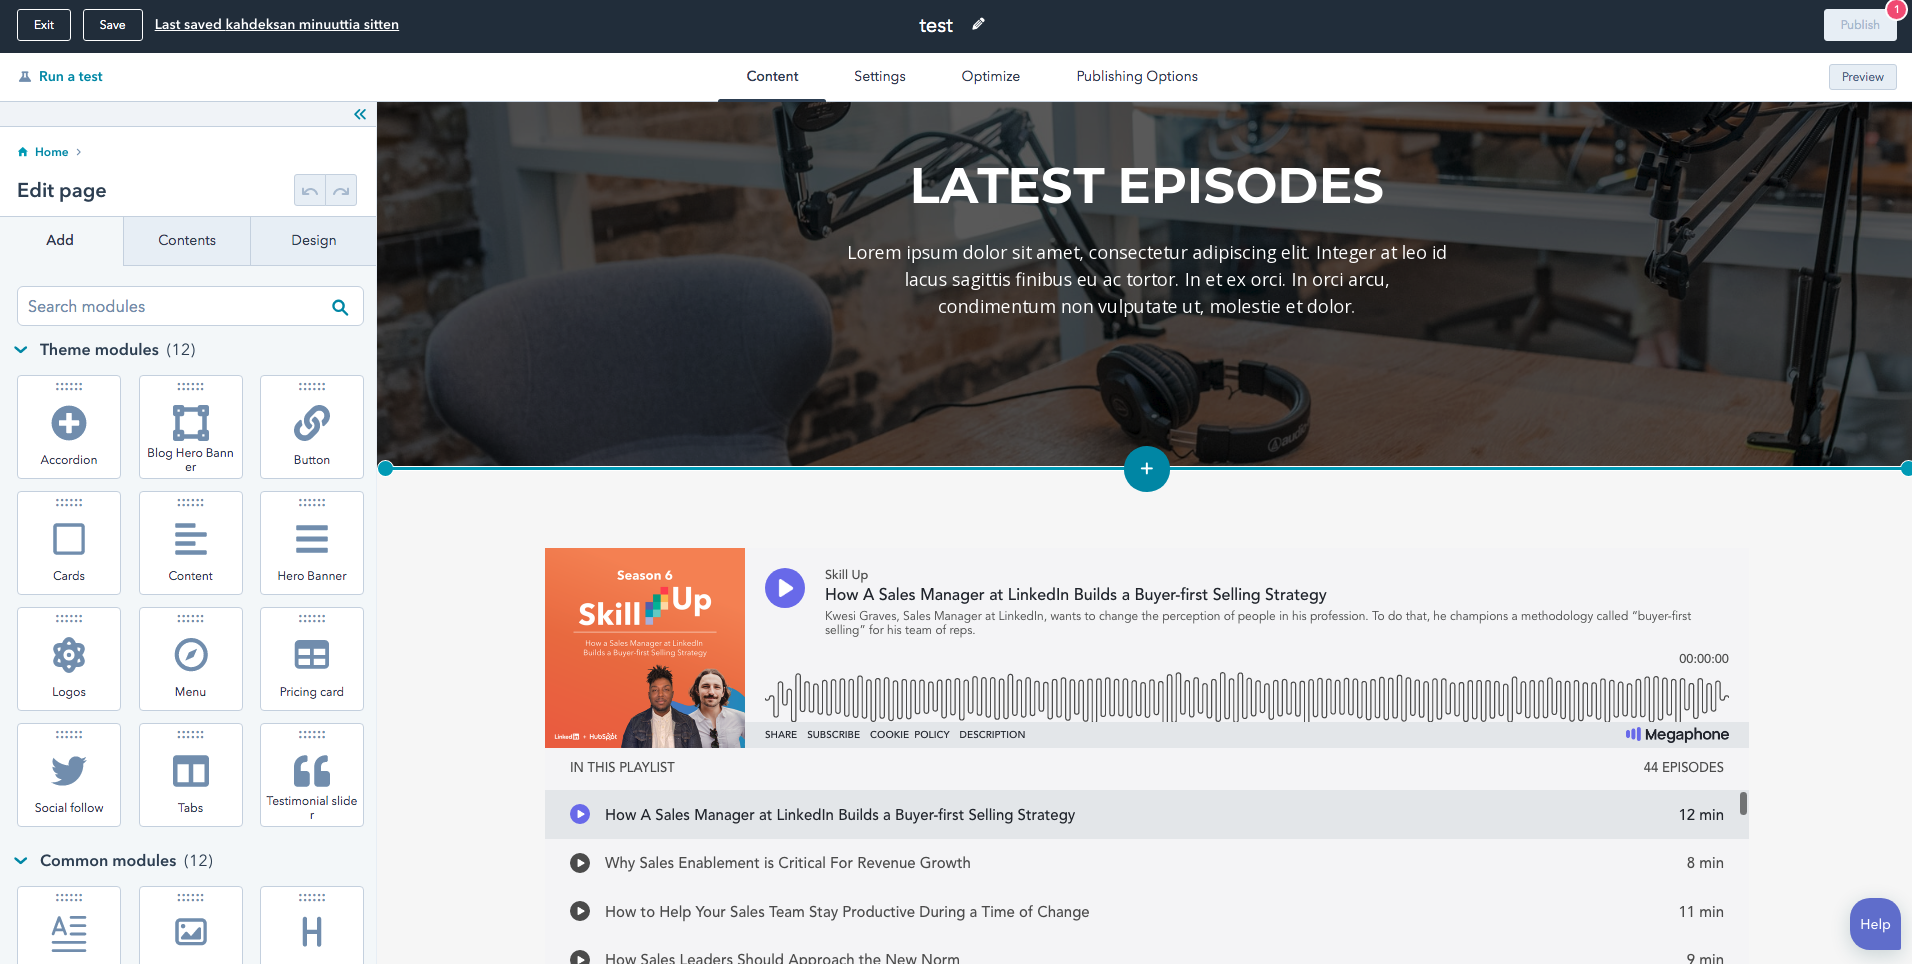The image size is (1912, 964).
Task: Open the Optimize tab
Action: tap(991, 77)
